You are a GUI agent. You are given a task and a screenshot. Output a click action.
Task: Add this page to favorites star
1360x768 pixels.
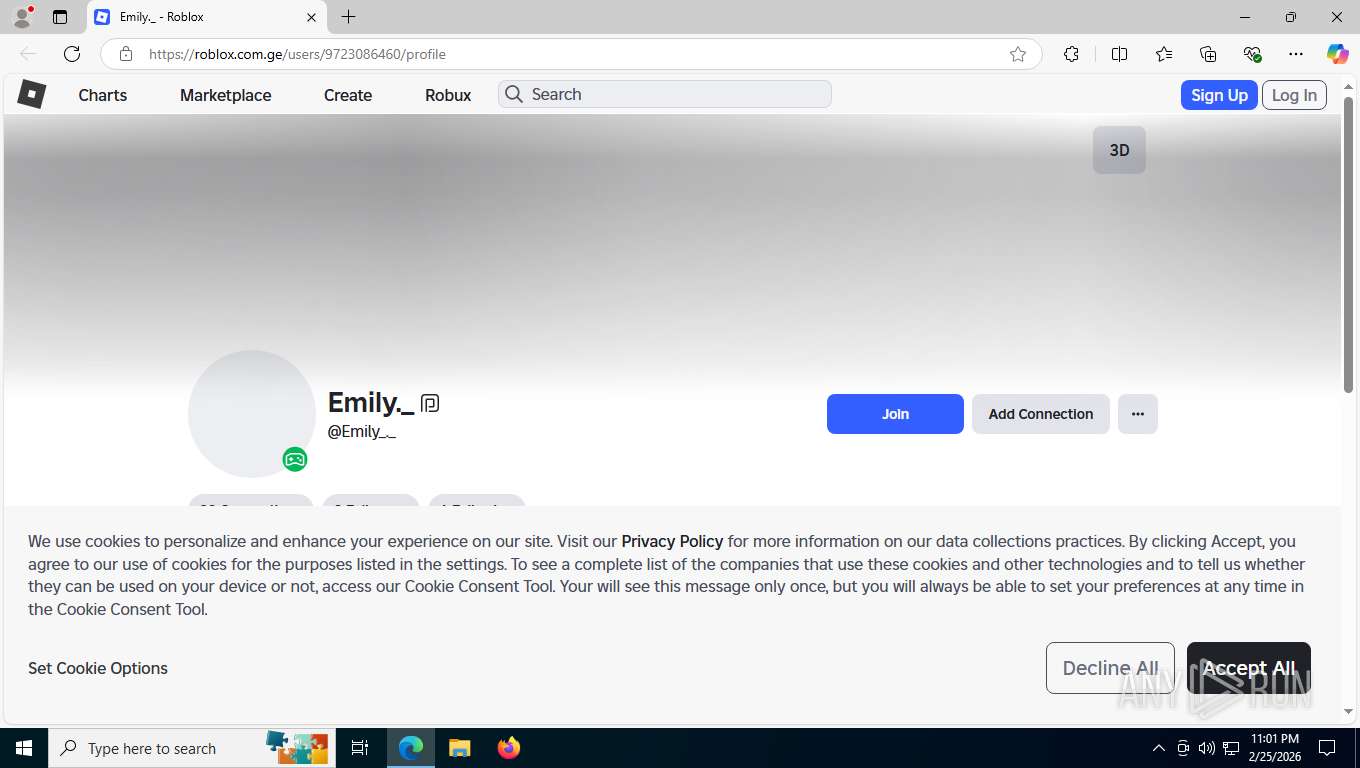click(1018, 54)
